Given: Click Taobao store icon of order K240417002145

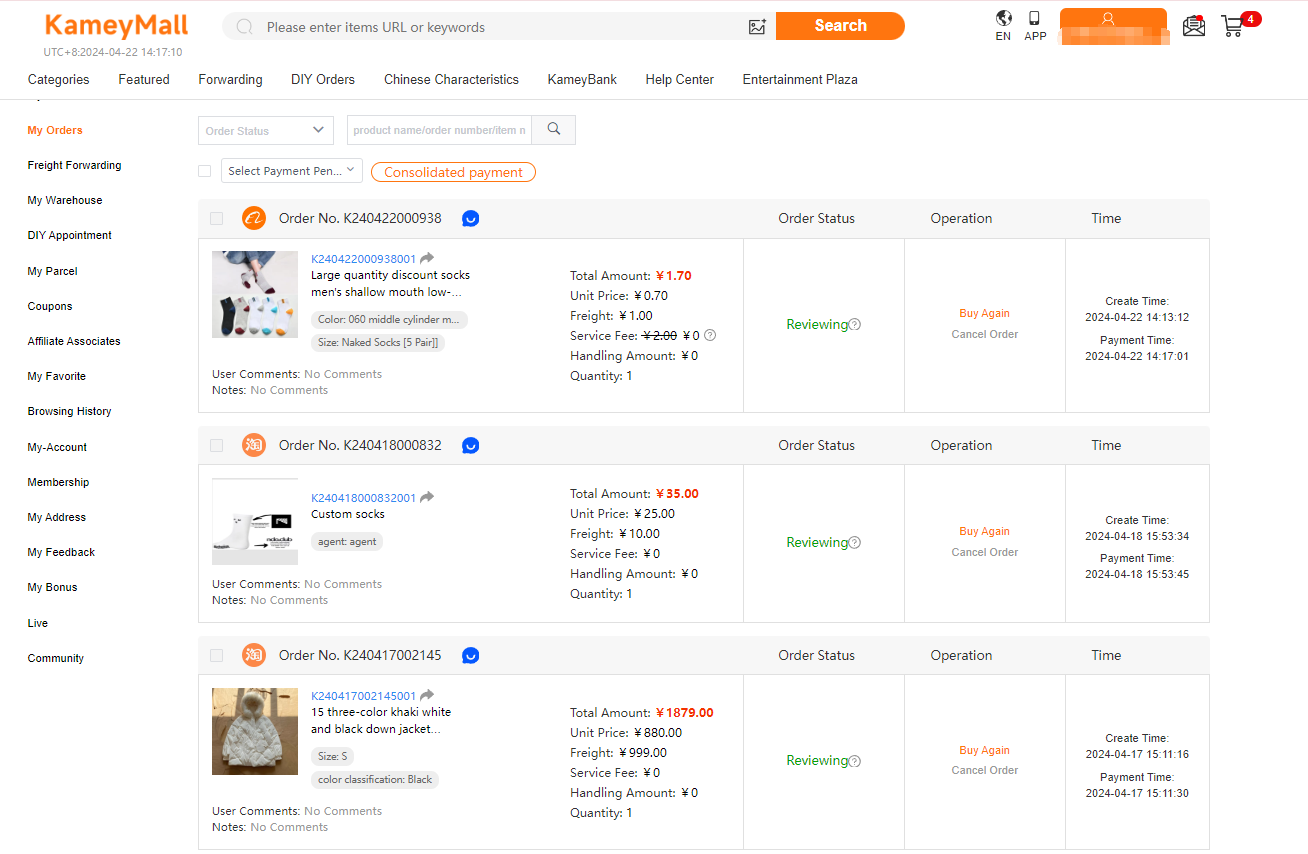Looking at the screenshot, I should coord(254,655).
